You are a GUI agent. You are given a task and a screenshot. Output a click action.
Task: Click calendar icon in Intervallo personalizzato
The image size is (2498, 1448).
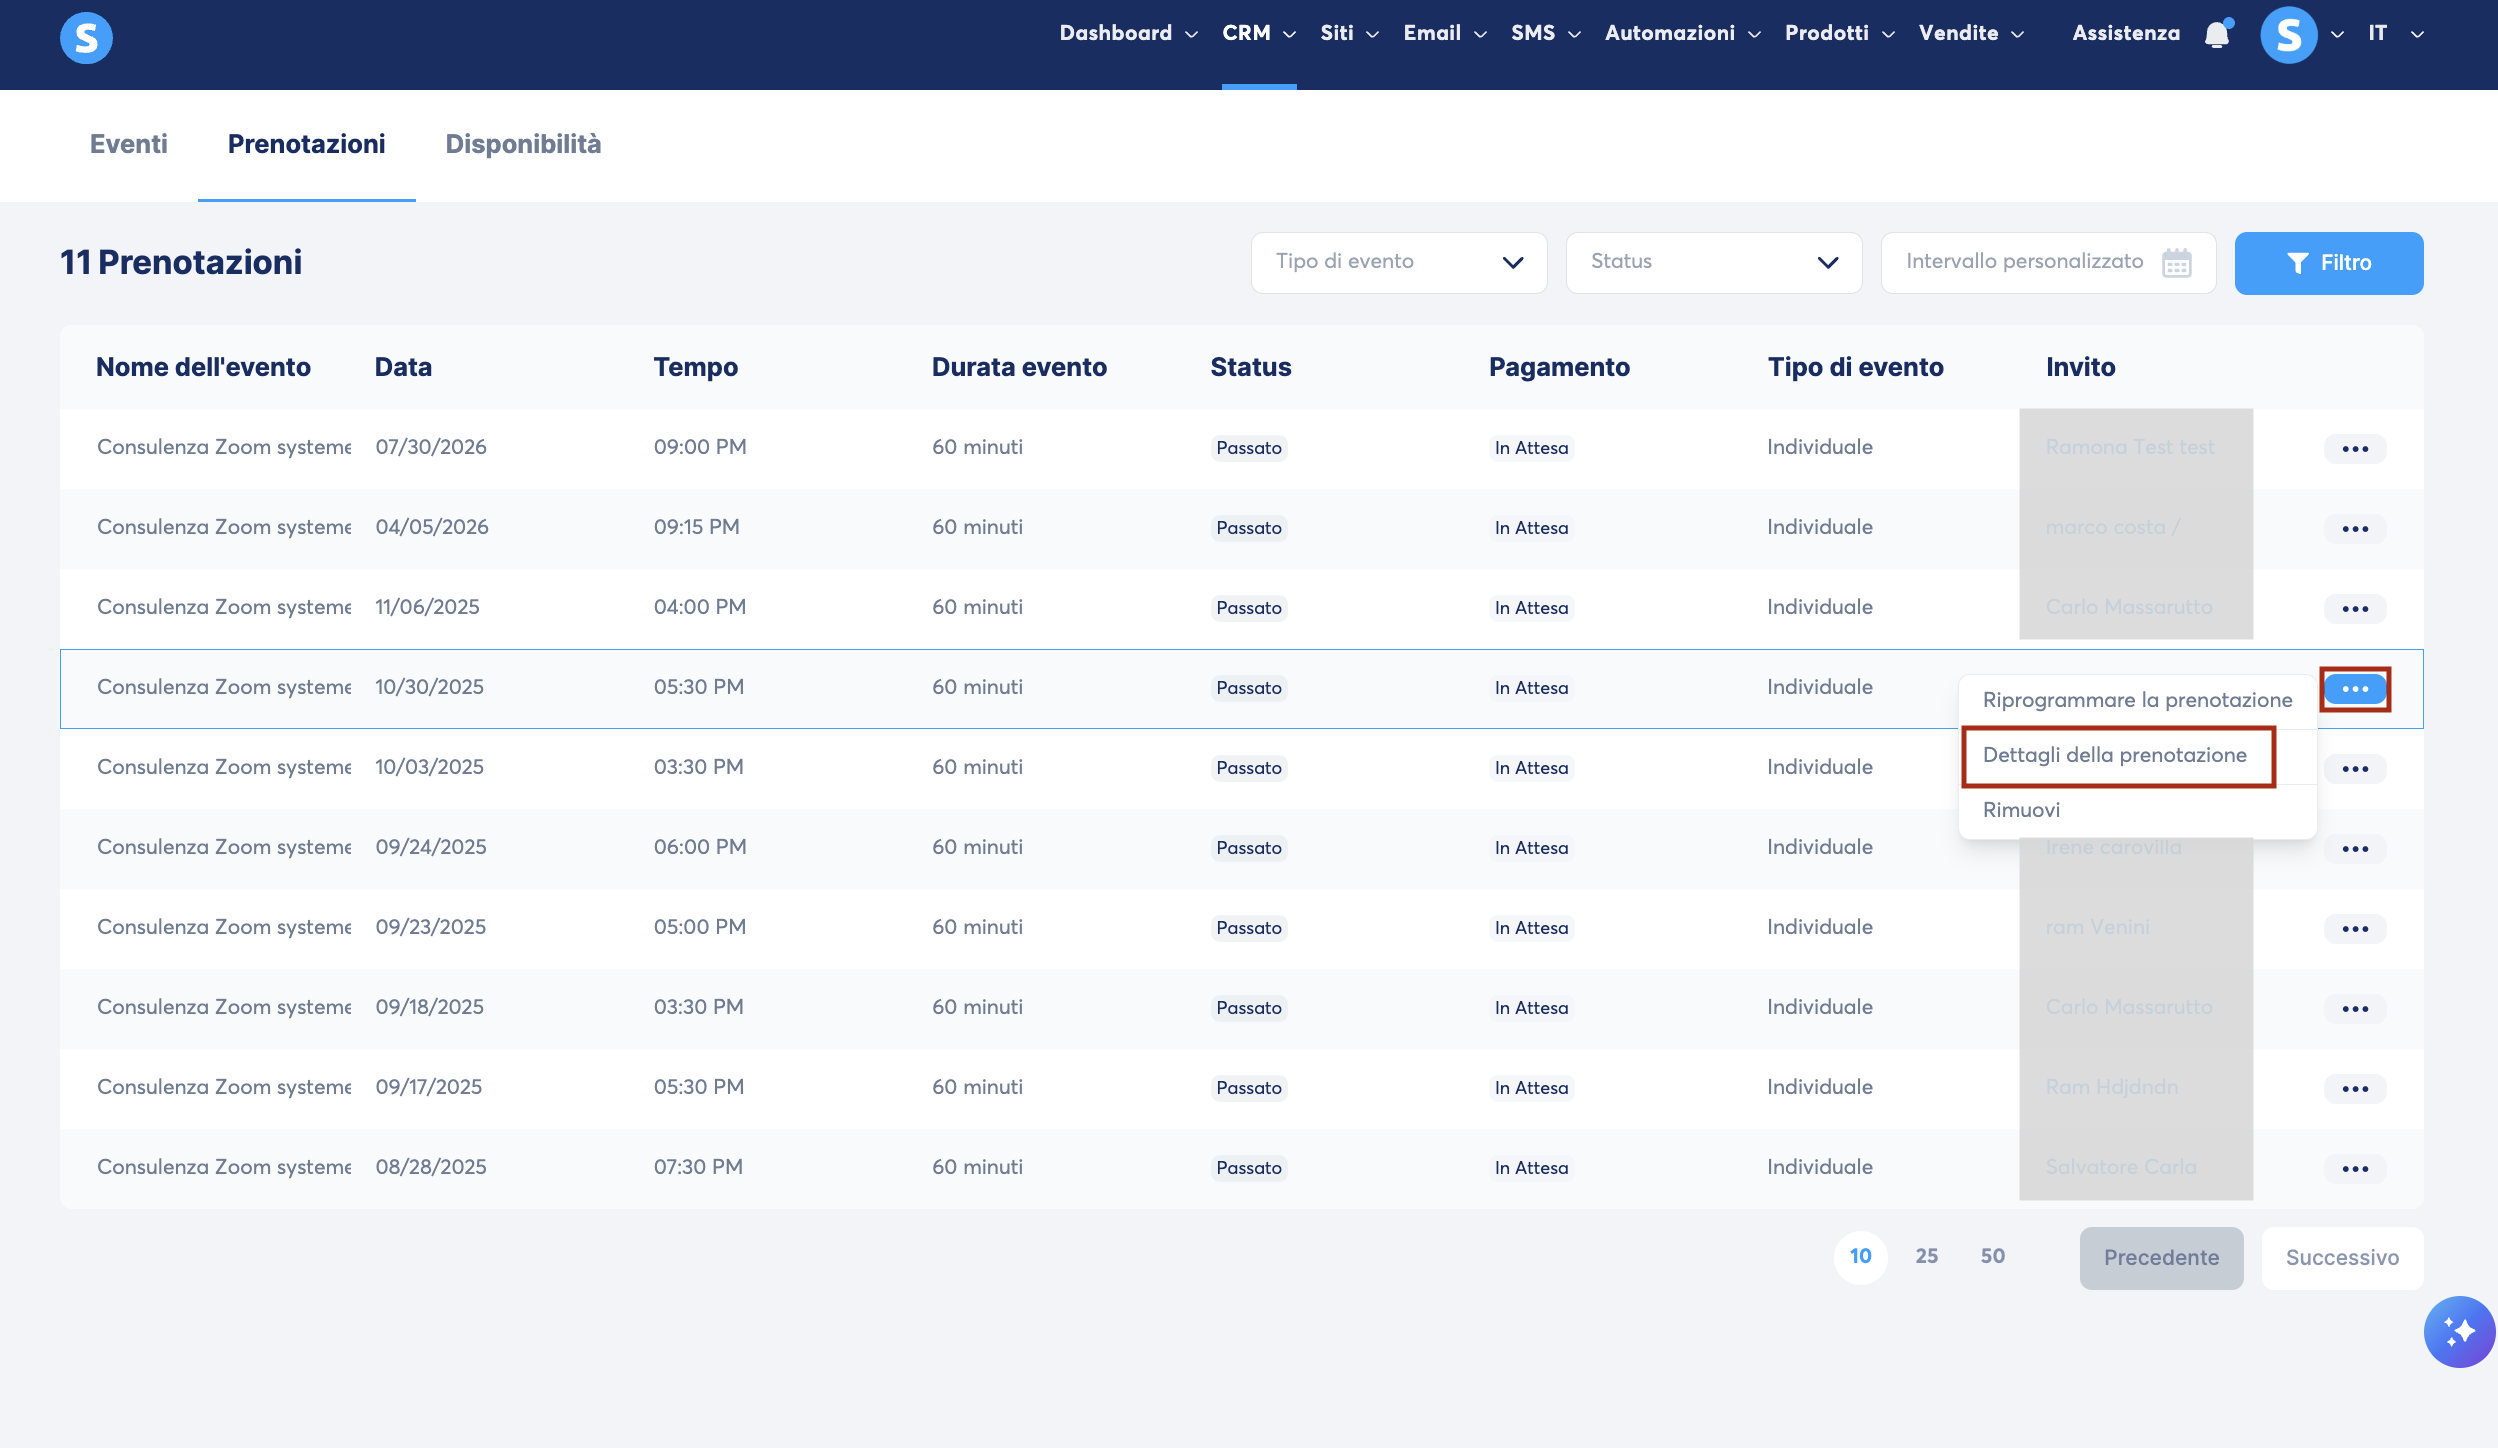[2176, 263]
